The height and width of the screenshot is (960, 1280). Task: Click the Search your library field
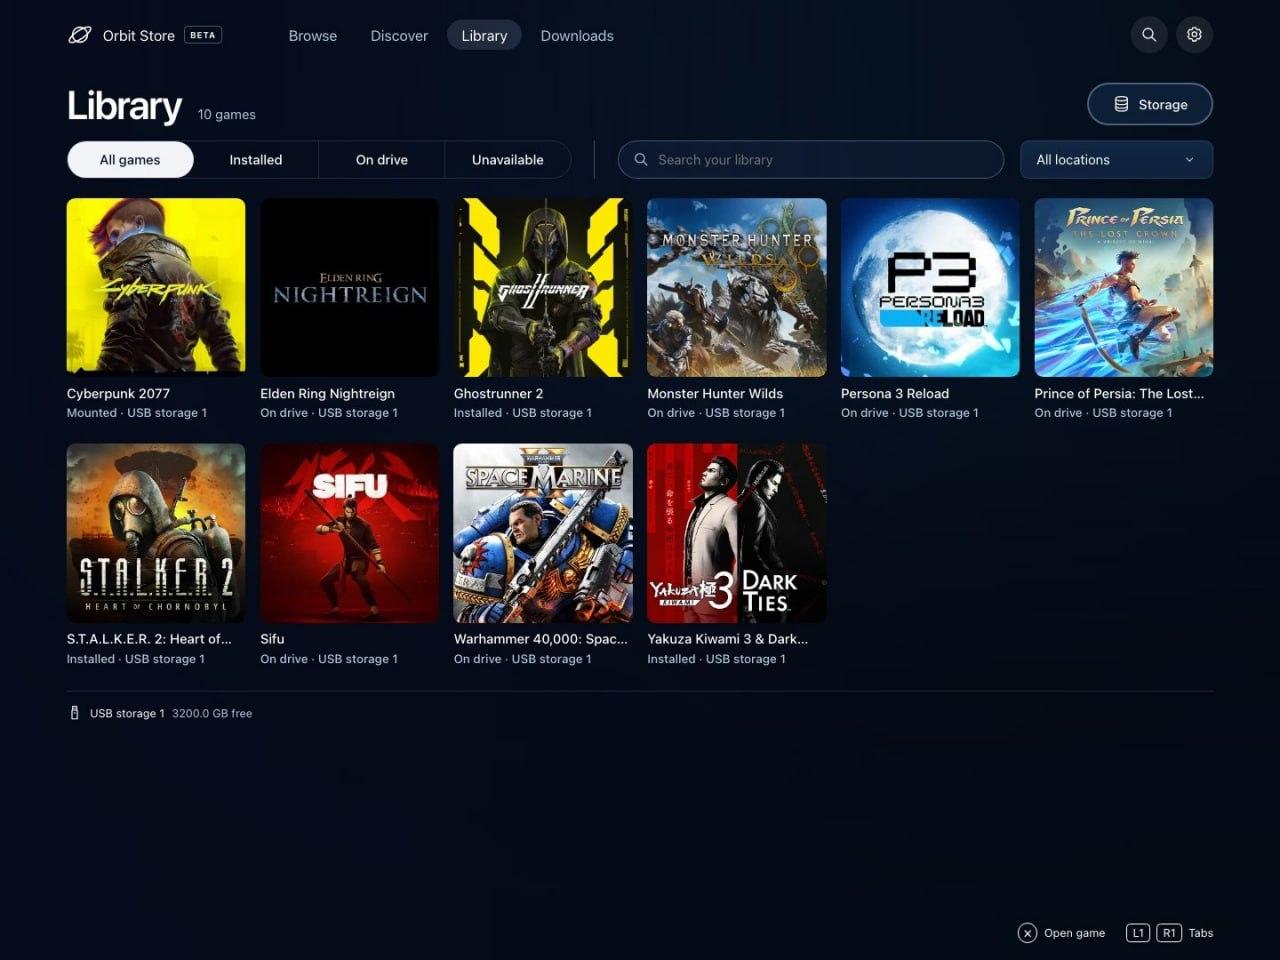coord(811,160)
